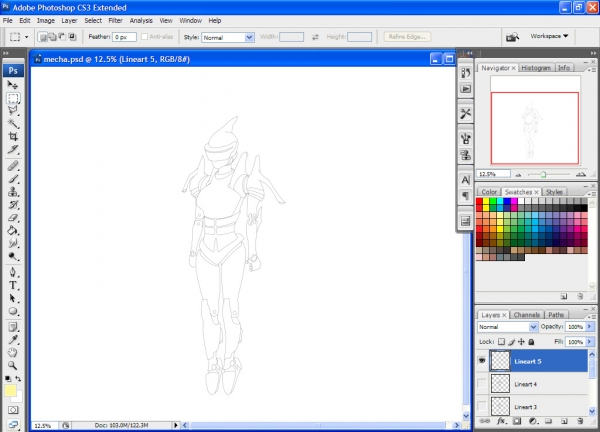The image size is (600, 432).
Task: Select the Slice tool
Action: 13,149
